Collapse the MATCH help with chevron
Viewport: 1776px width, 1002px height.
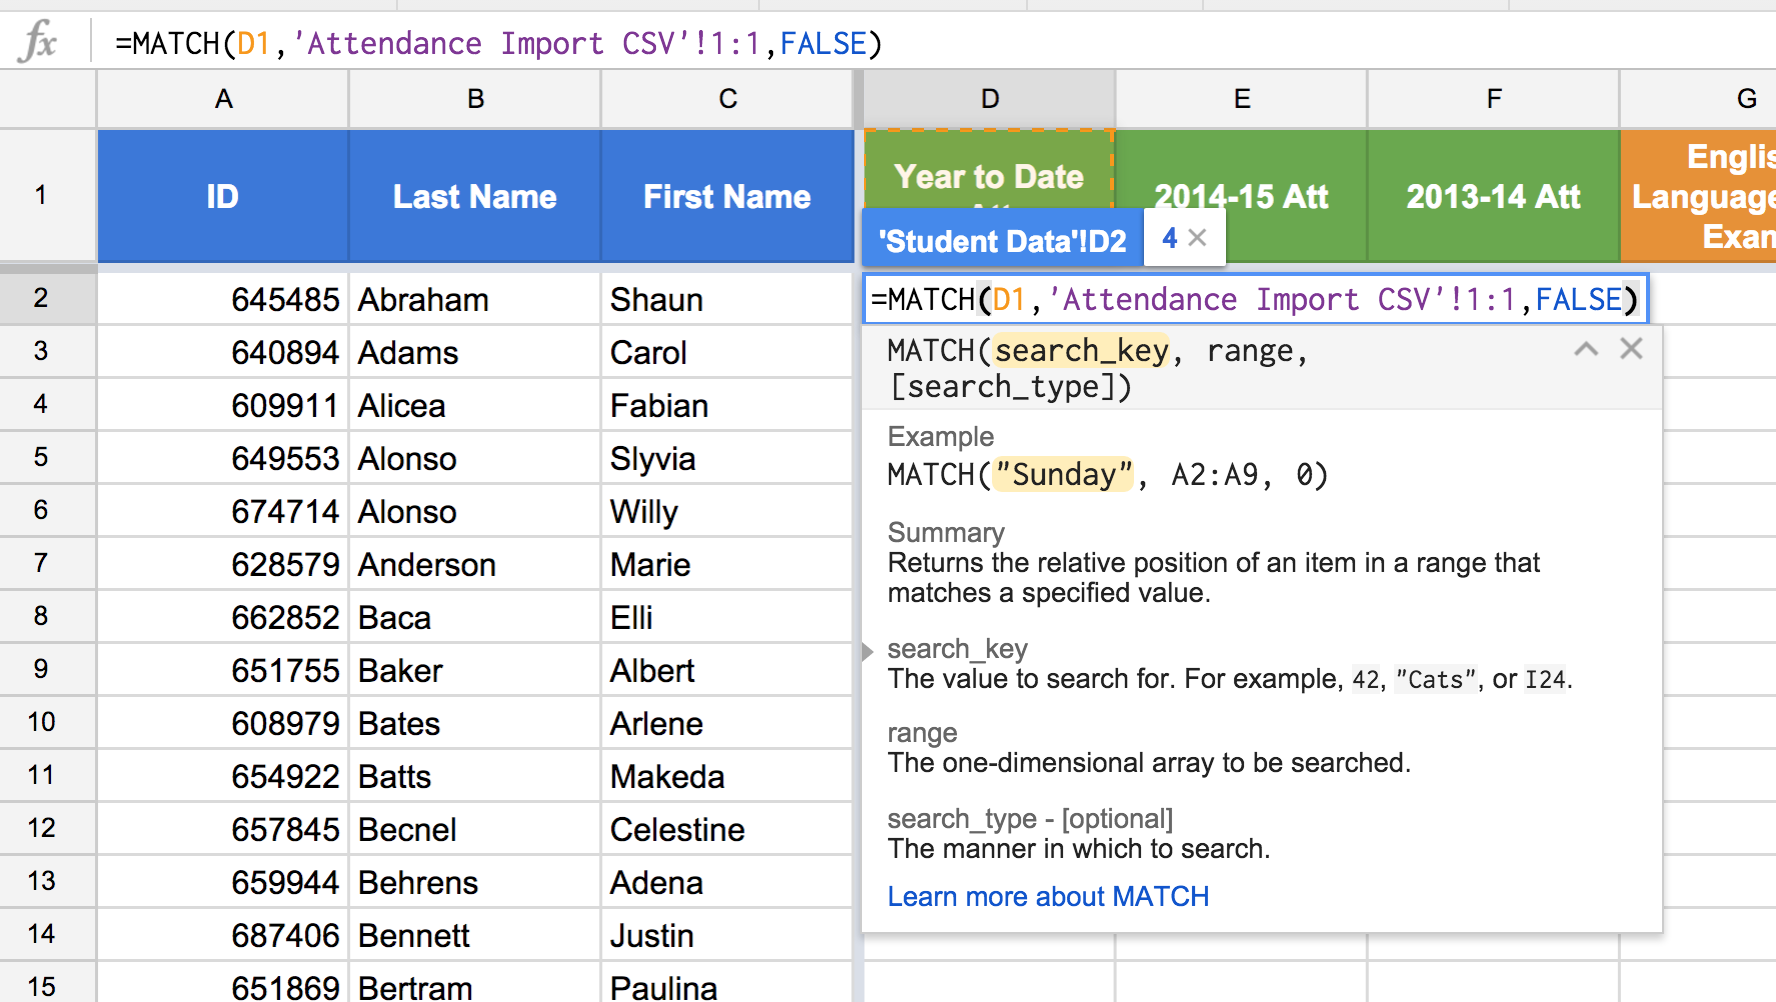point(1586,349)
